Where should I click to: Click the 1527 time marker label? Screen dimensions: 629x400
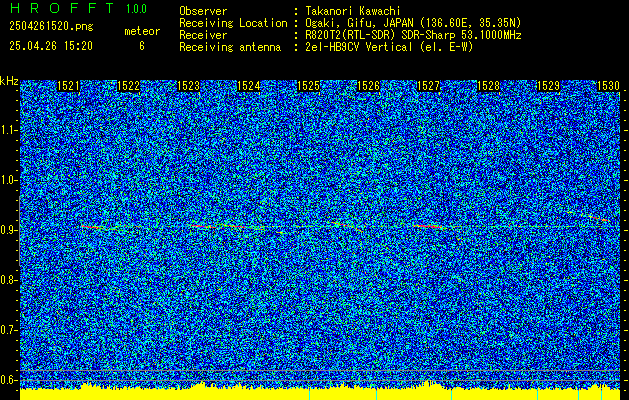[x=428, y=86]
